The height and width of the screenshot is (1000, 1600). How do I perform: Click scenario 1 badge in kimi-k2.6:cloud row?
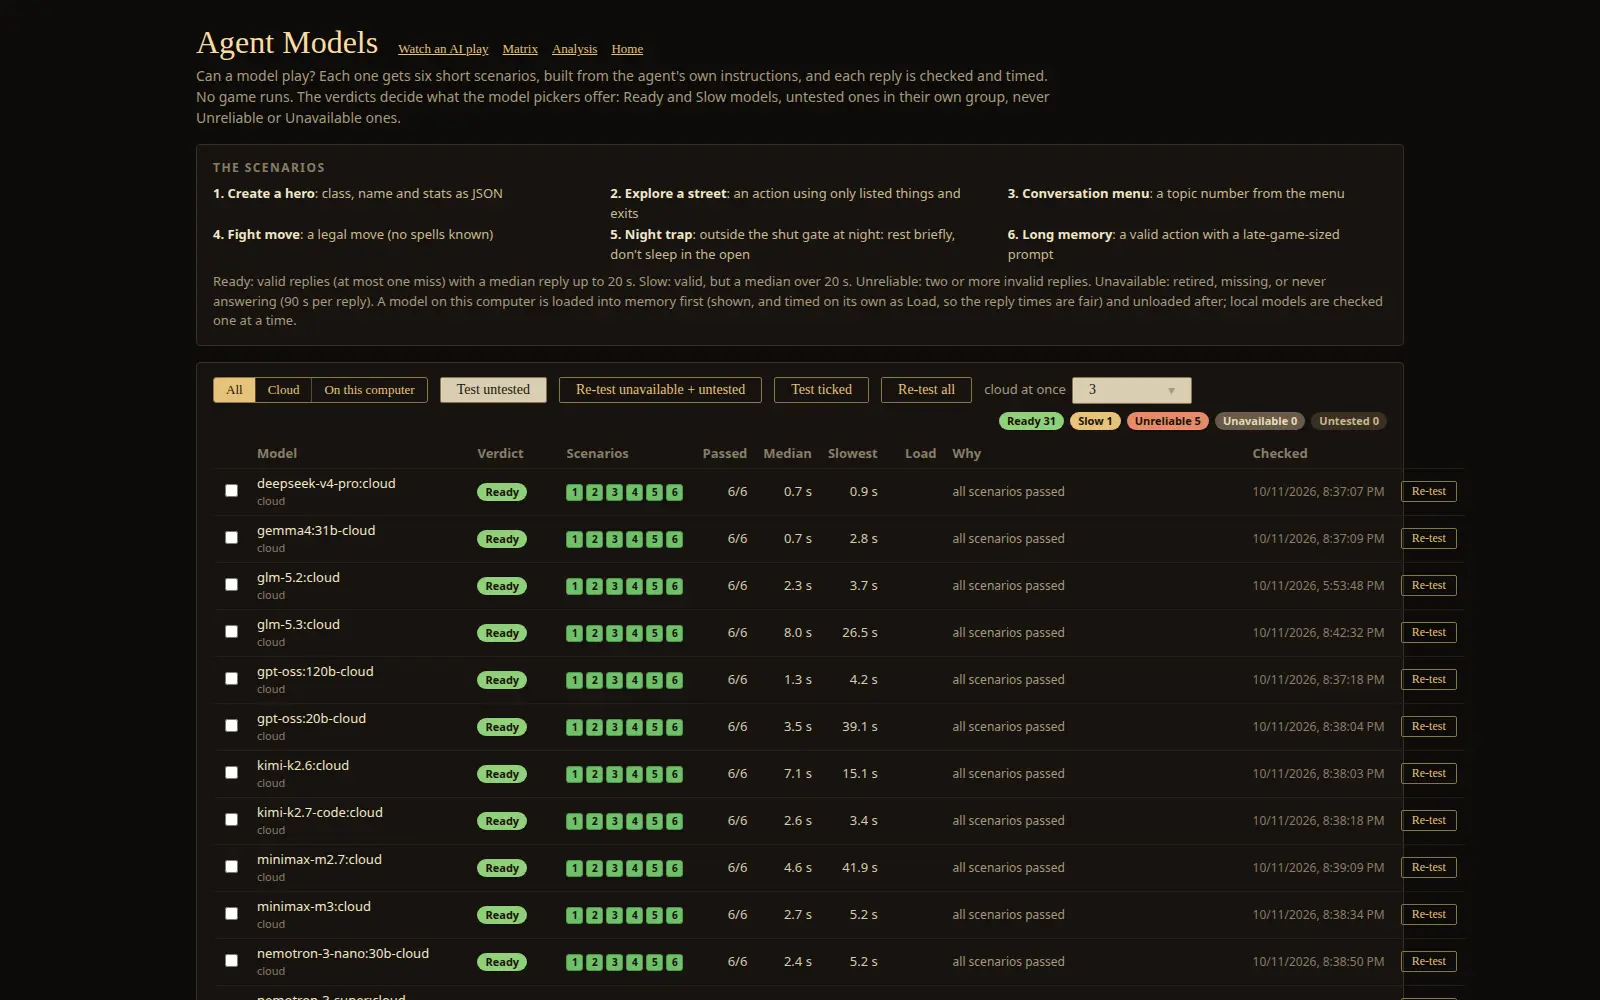[x=574, y=774]
